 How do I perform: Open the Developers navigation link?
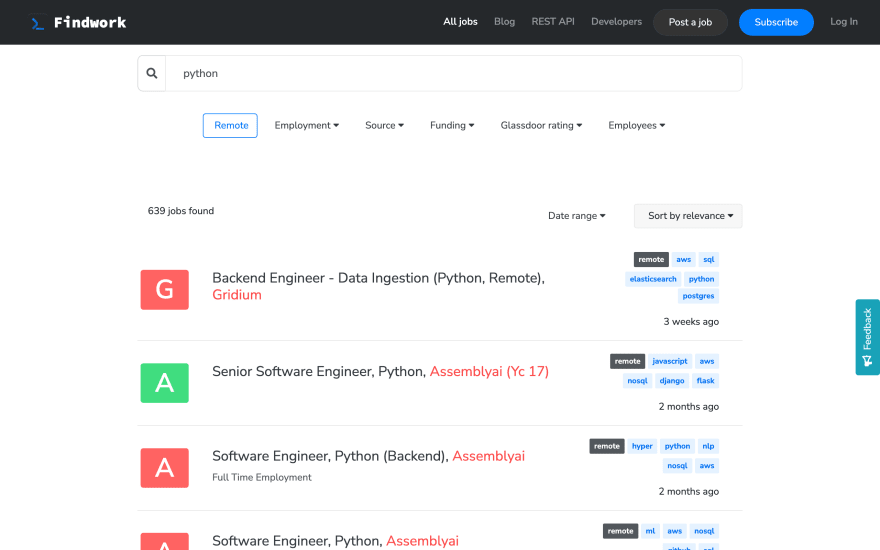616,21
